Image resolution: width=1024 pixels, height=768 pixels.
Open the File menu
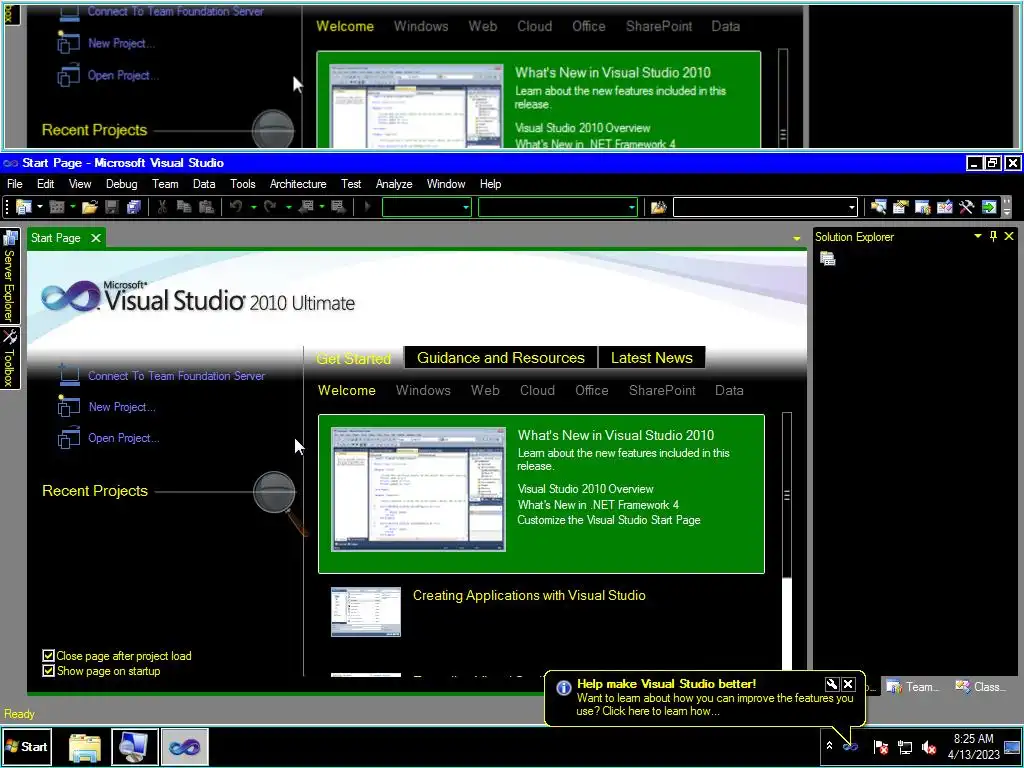click(x=14, y=184)
